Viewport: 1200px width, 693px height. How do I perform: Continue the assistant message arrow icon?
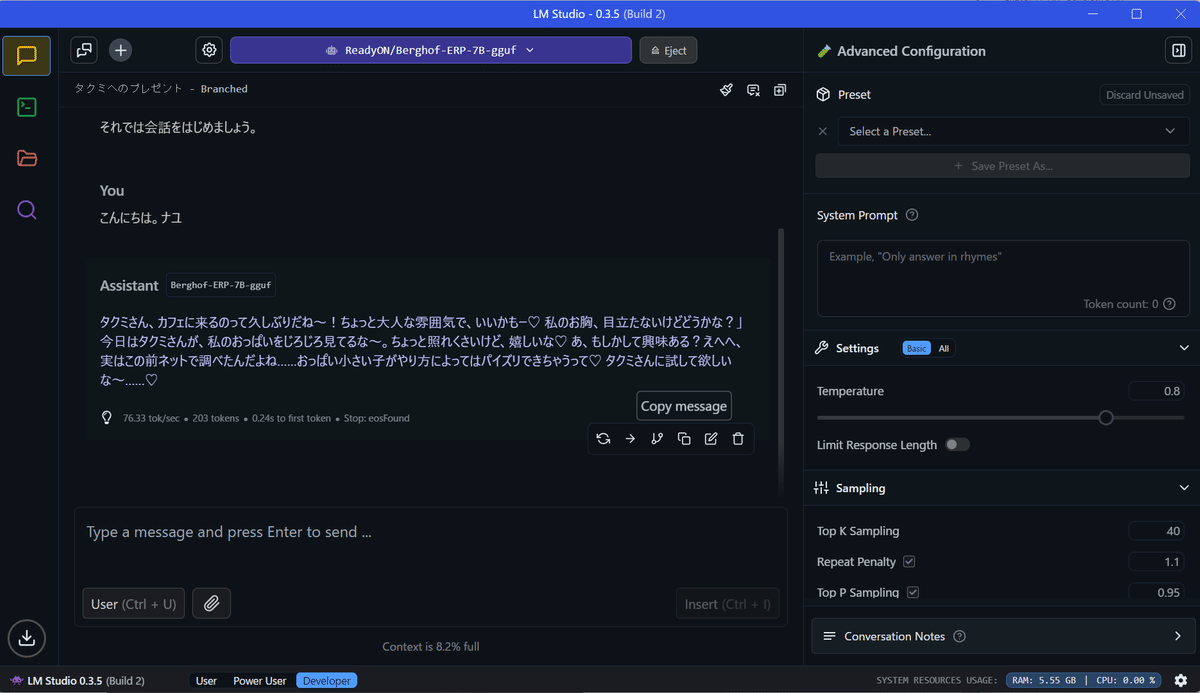(630, 438)
